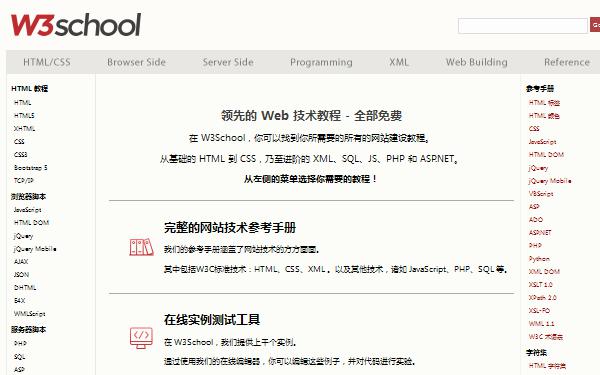Select the Programming navigation tab
The width and height of the screenshot is (600, 375).
tap(321, 62)
